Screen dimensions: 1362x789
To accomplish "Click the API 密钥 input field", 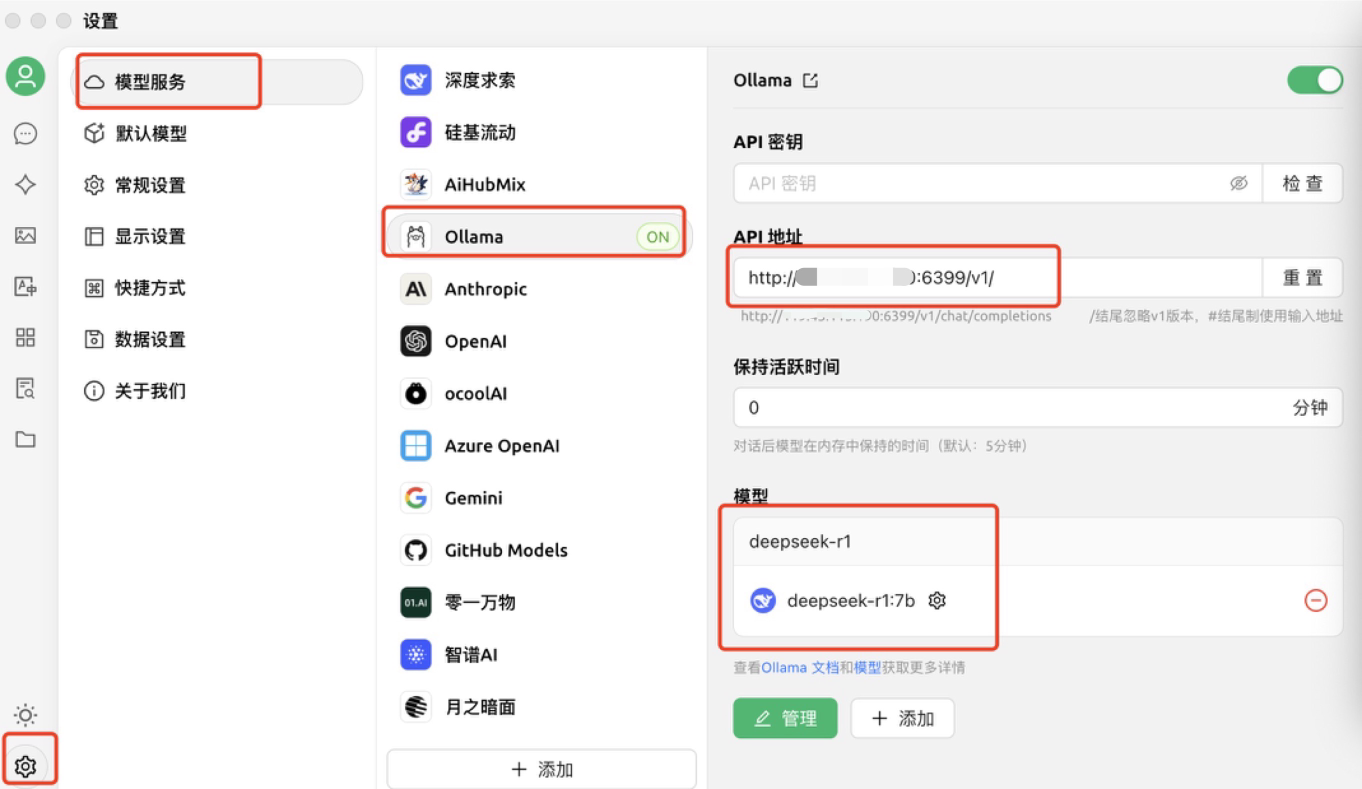I will click(997, 184).
